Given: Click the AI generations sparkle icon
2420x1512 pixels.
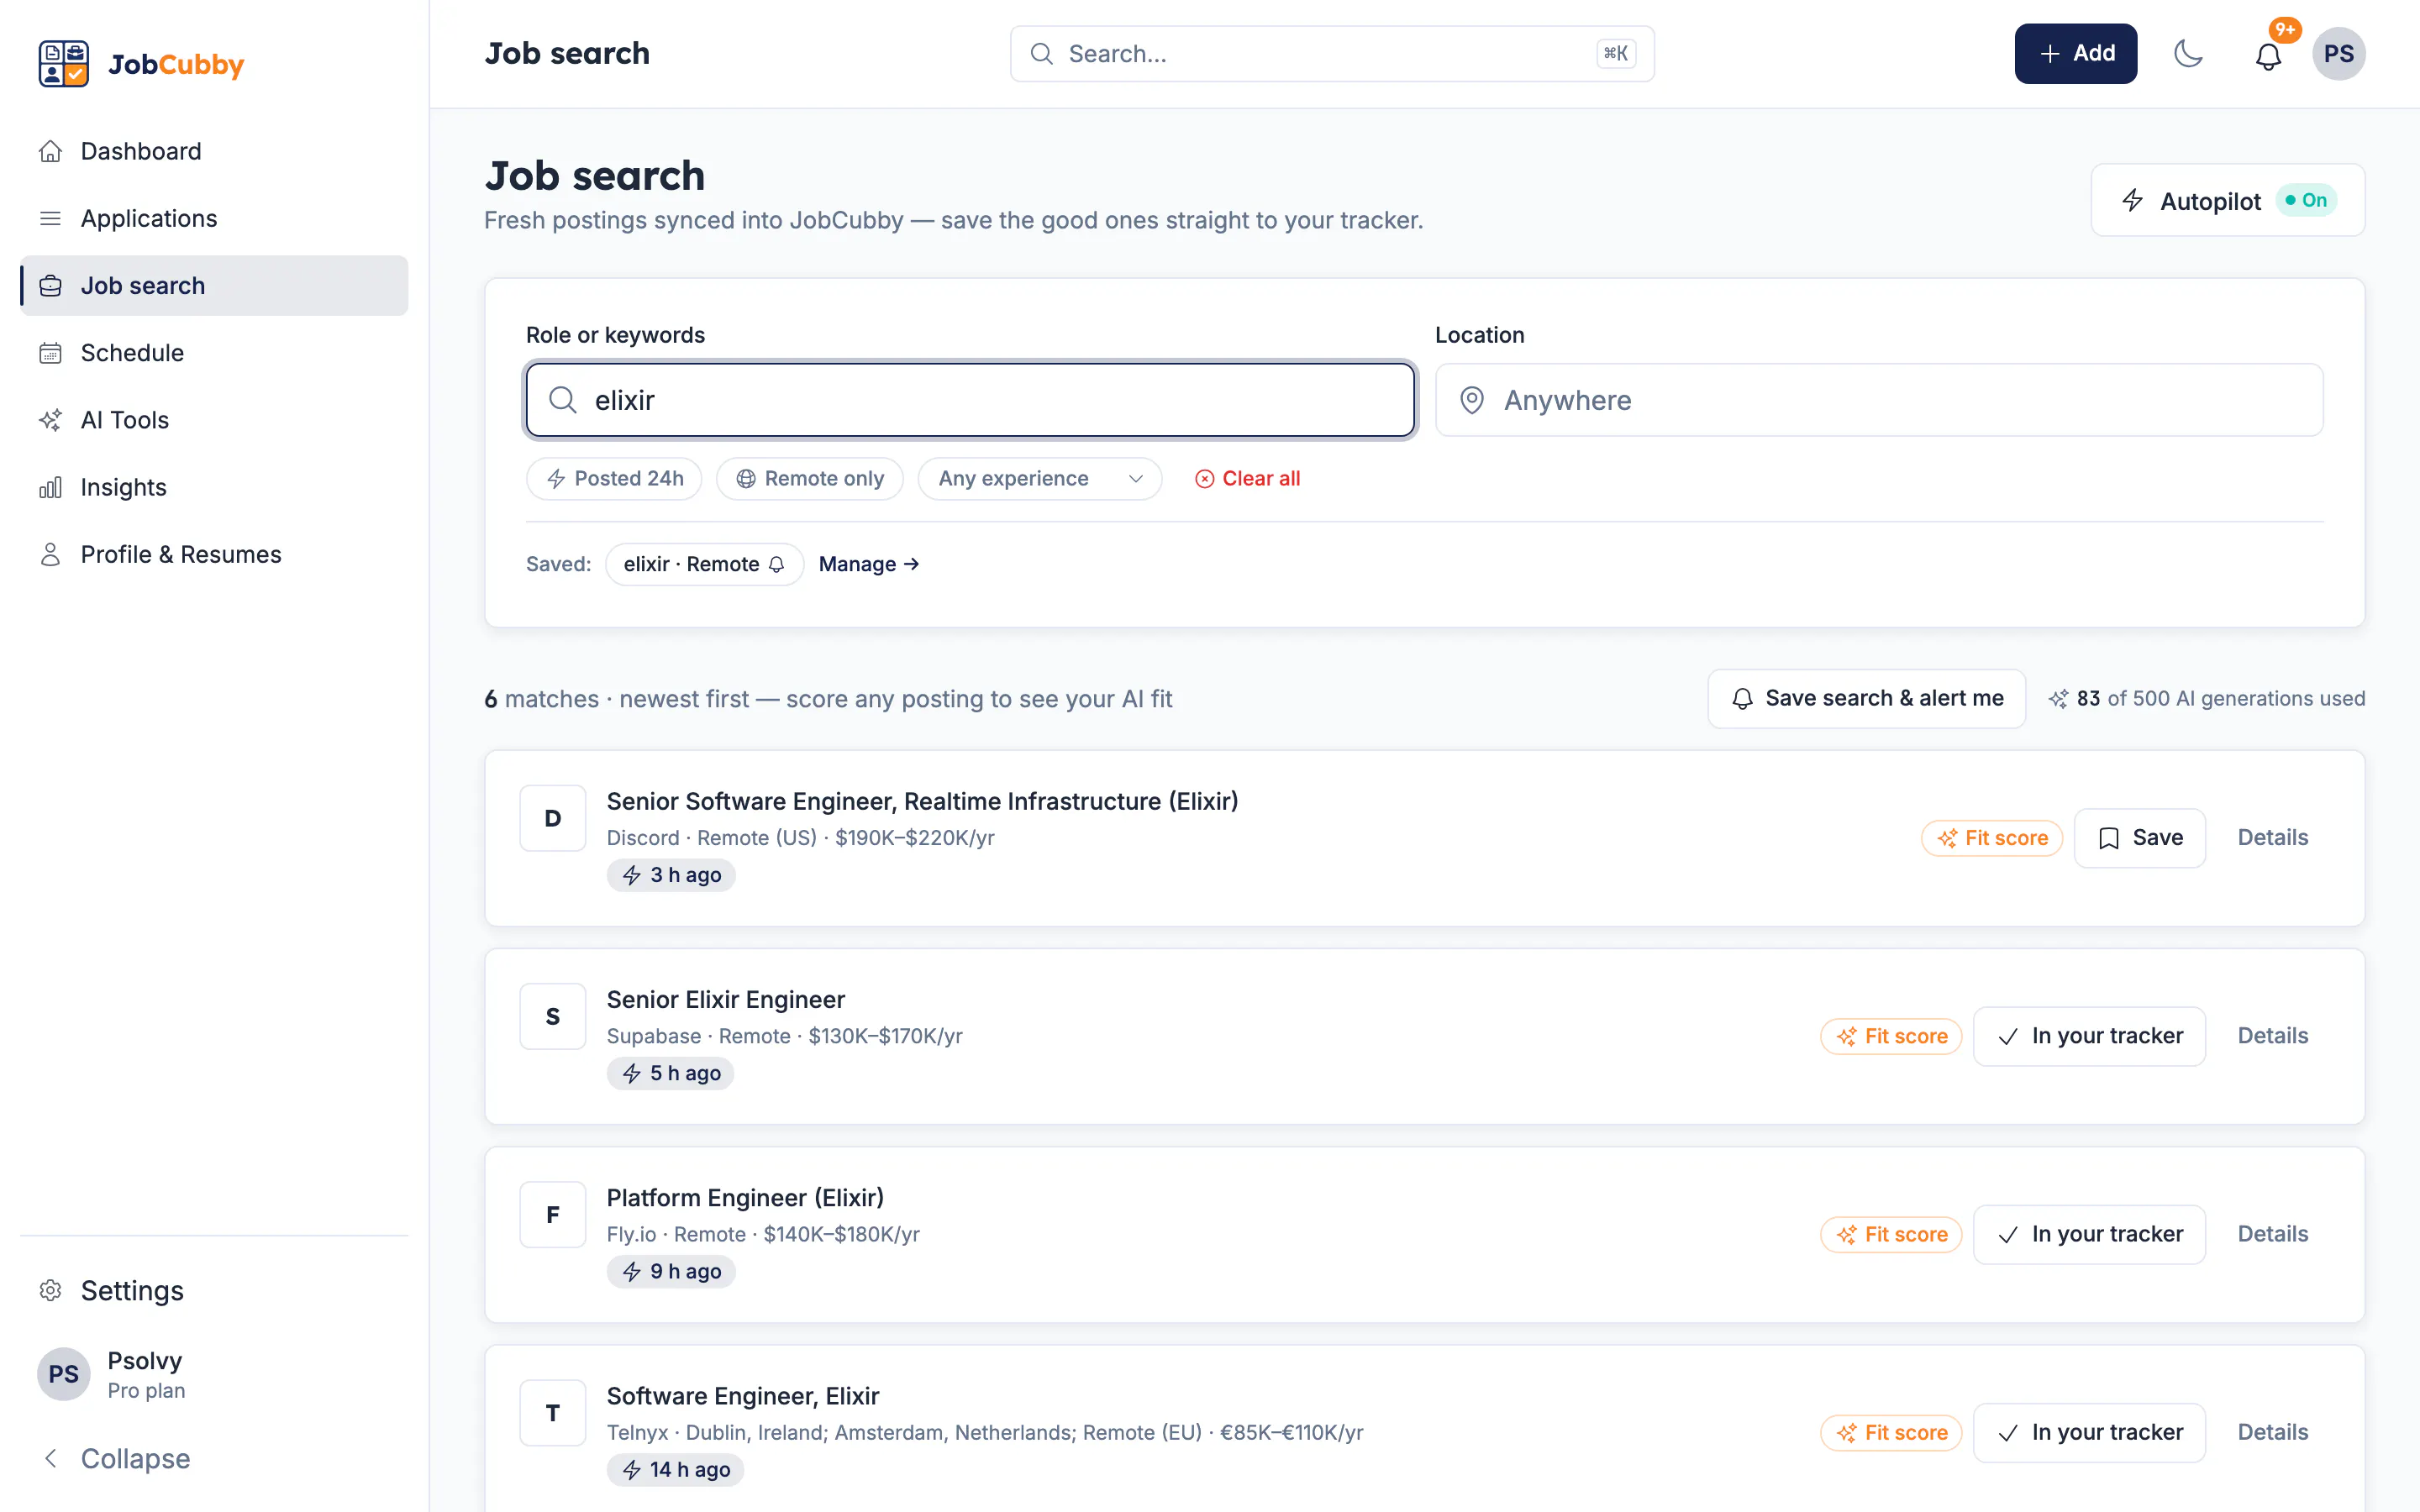Looking at the screenshot, I should 2058,699.
